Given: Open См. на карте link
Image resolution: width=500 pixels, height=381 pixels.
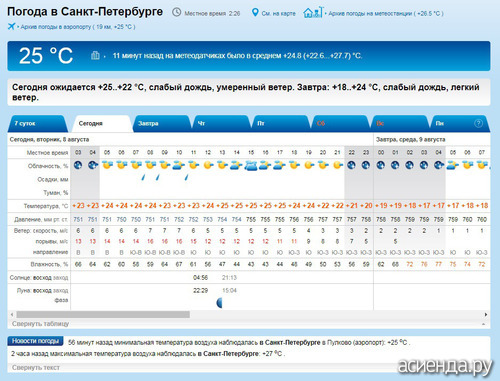Looking at the screenshot, I should click(279, 13).
